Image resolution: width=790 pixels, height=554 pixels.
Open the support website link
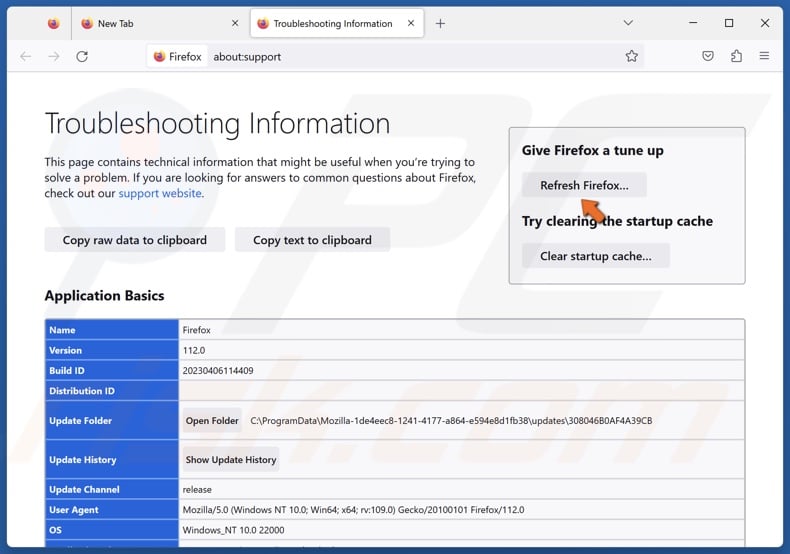click(160, 193)
